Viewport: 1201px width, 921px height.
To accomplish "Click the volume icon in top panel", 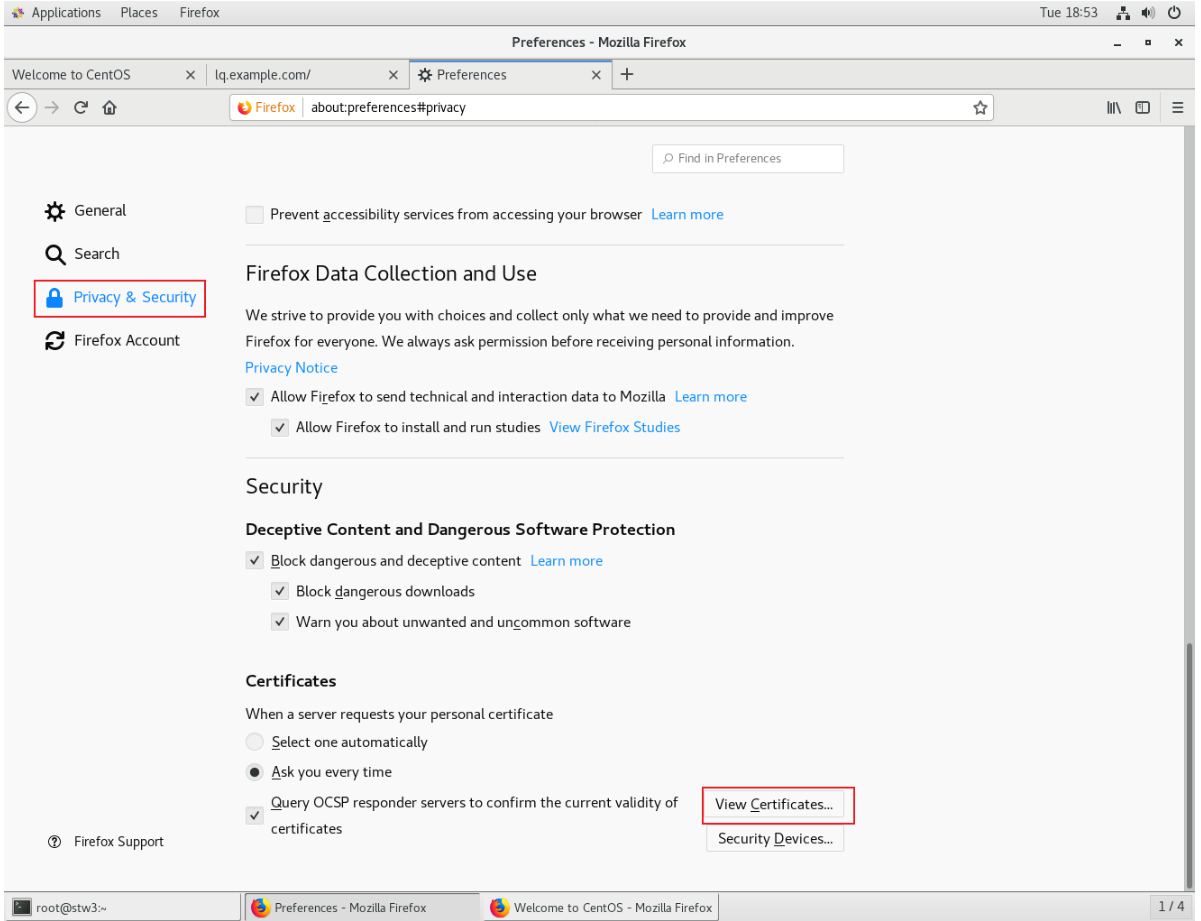I will click(x=1147, y=13).
